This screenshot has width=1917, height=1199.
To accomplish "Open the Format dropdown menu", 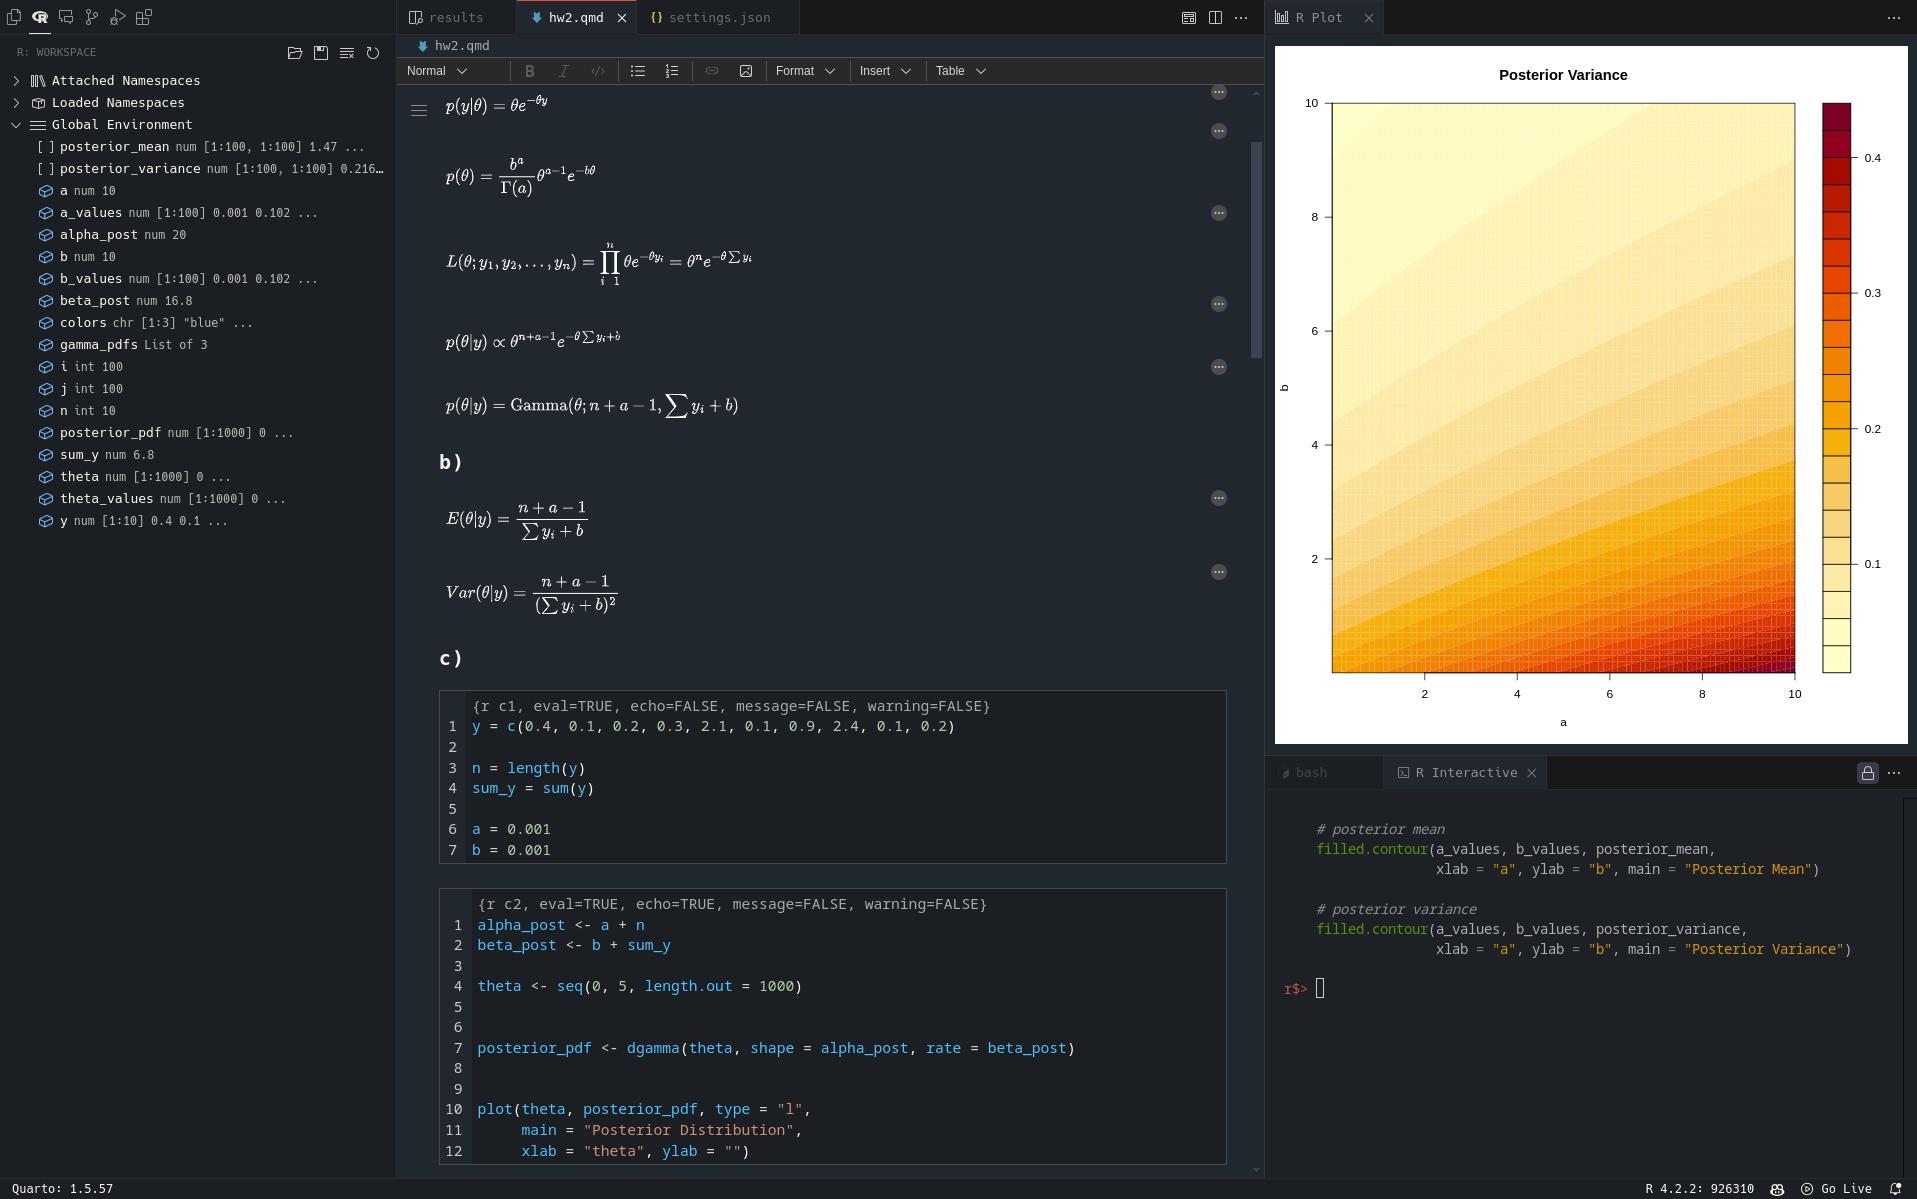I will (805, 71).
